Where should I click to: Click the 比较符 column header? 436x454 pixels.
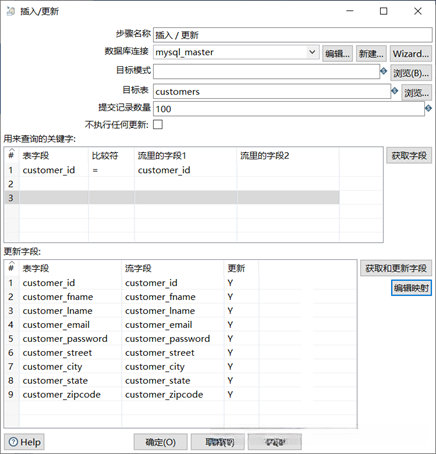[105, 156]
